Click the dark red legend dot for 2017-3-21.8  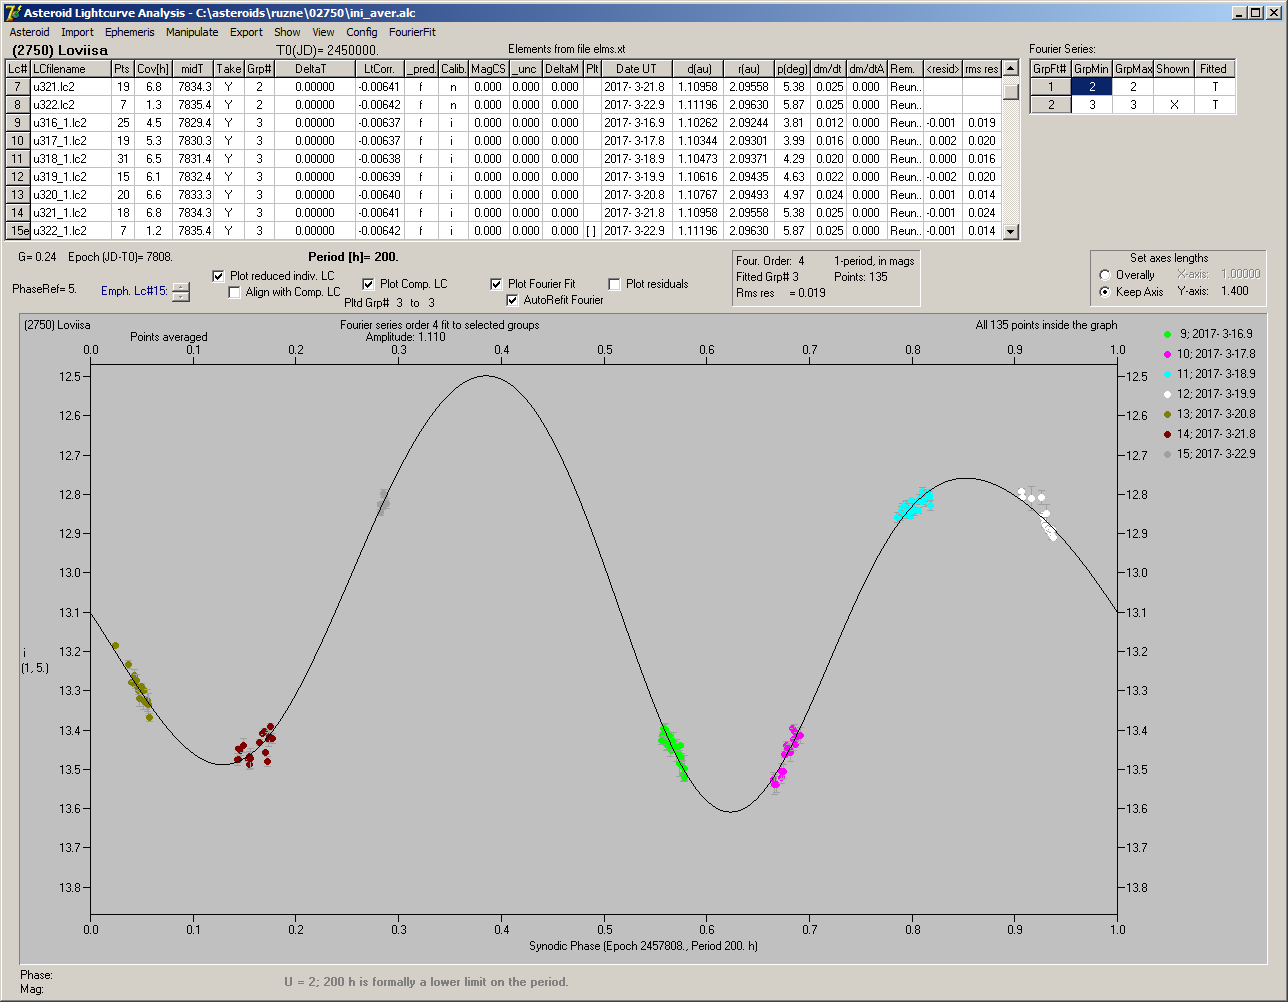coord(1167,434)
